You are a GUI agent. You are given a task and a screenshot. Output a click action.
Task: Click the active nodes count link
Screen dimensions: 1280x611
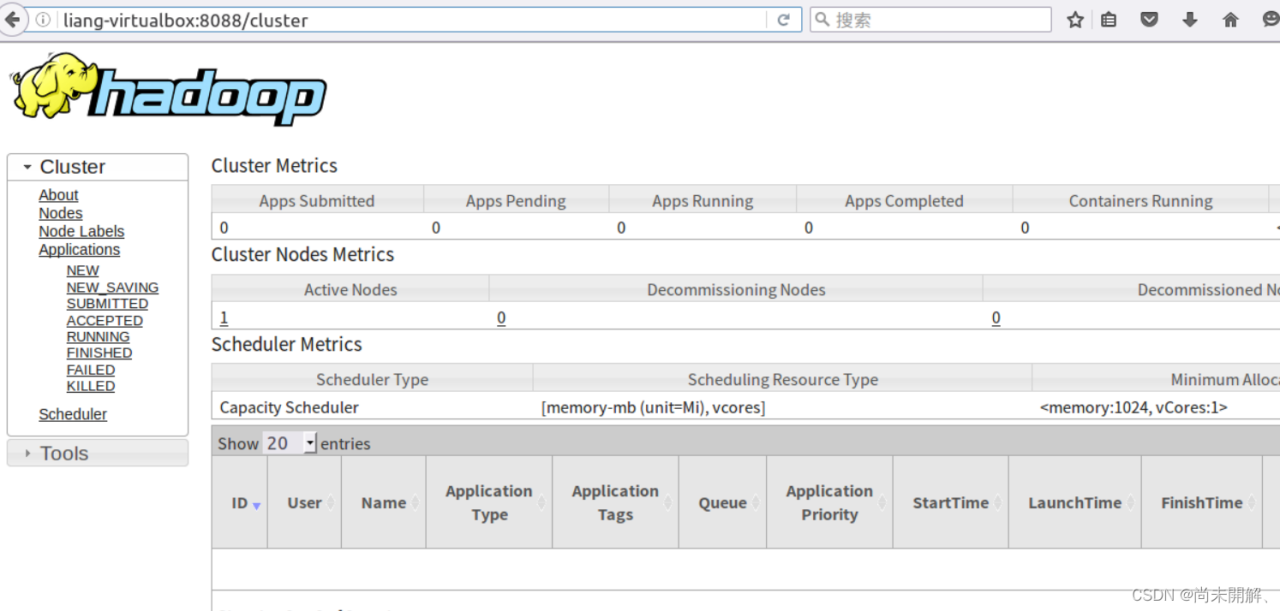tap(224, 318)
